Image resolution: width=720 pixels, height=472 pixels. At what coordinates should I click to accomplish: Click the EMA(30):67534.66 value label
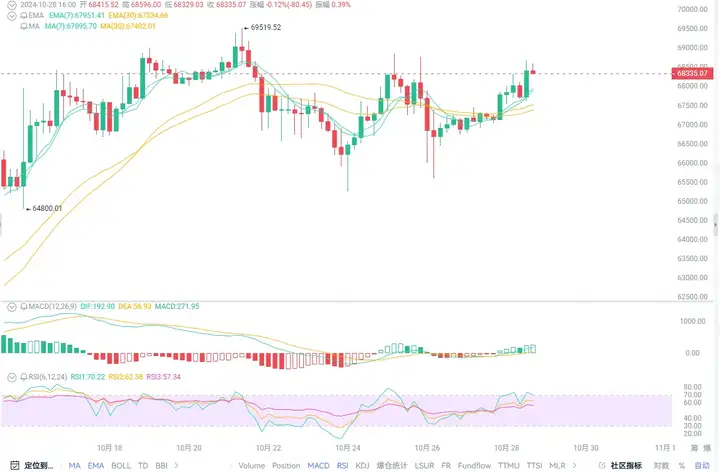point(138,16)
